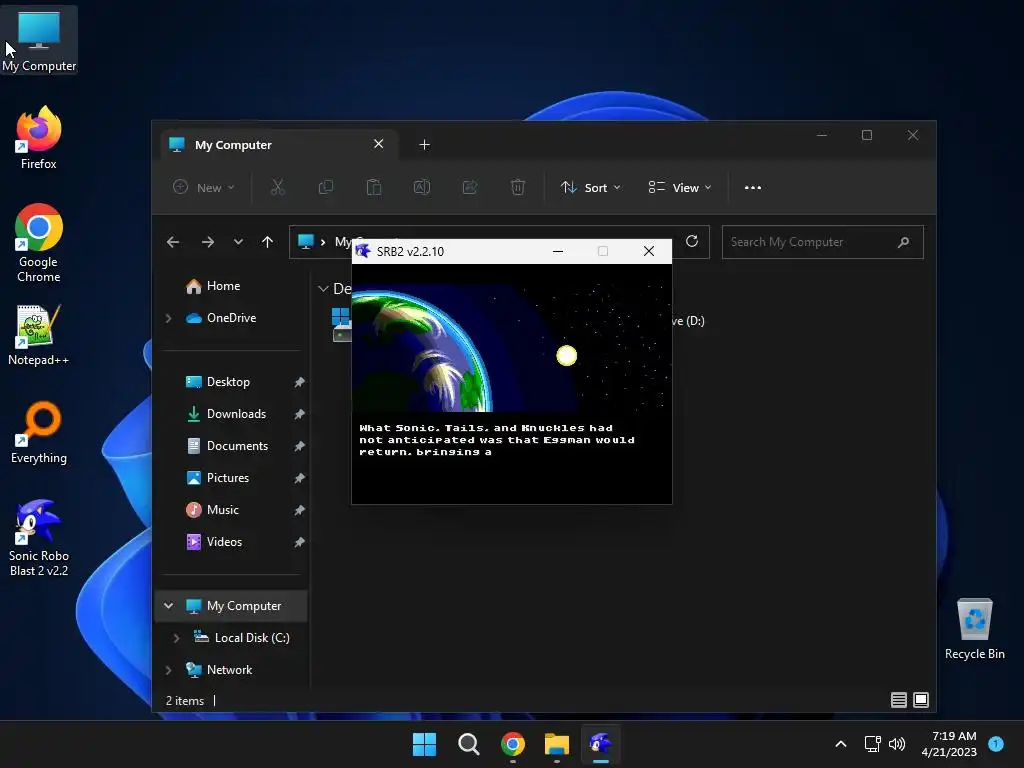Switch to details view in Explorer status bar
Image resolution: width=1024 pixels, height=768 pixels.
pyautogui.click(x=899, y=700)
